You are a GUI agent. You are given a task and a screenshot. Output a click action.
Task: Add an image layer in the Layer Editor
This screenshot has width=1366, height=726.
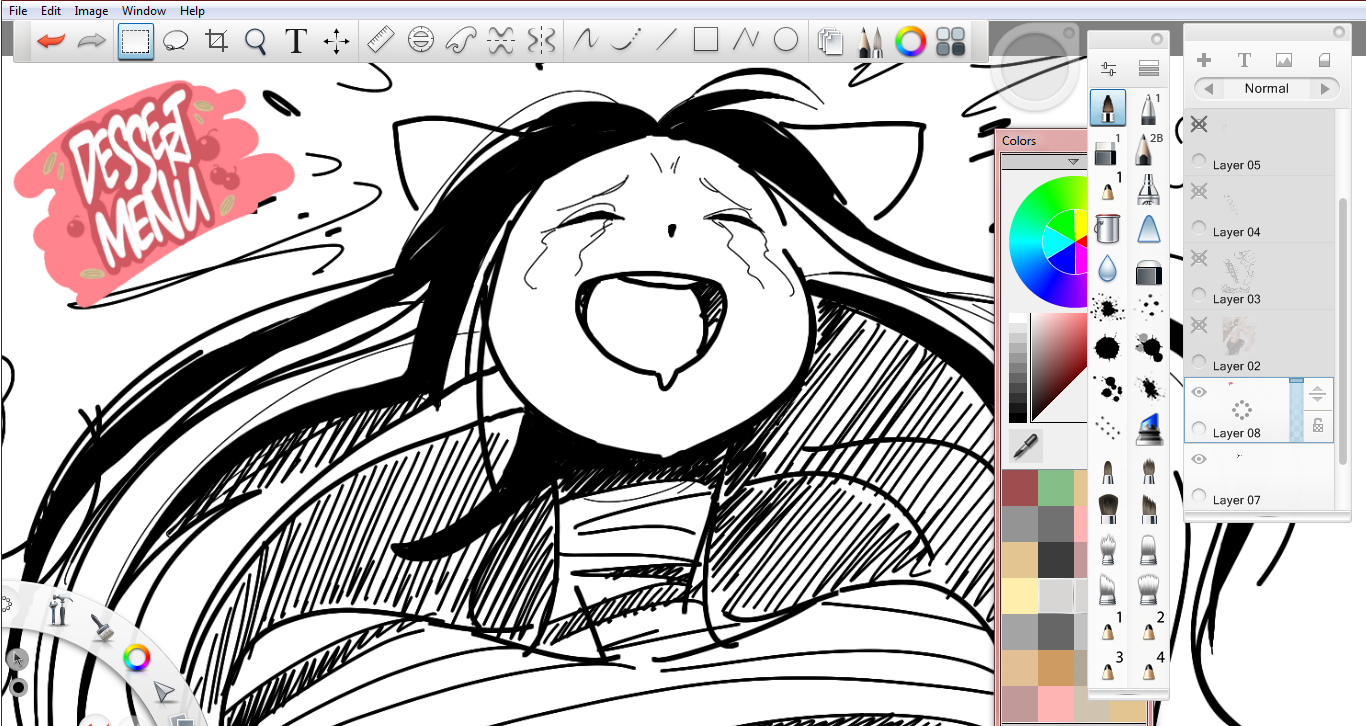coord(1284,61)
